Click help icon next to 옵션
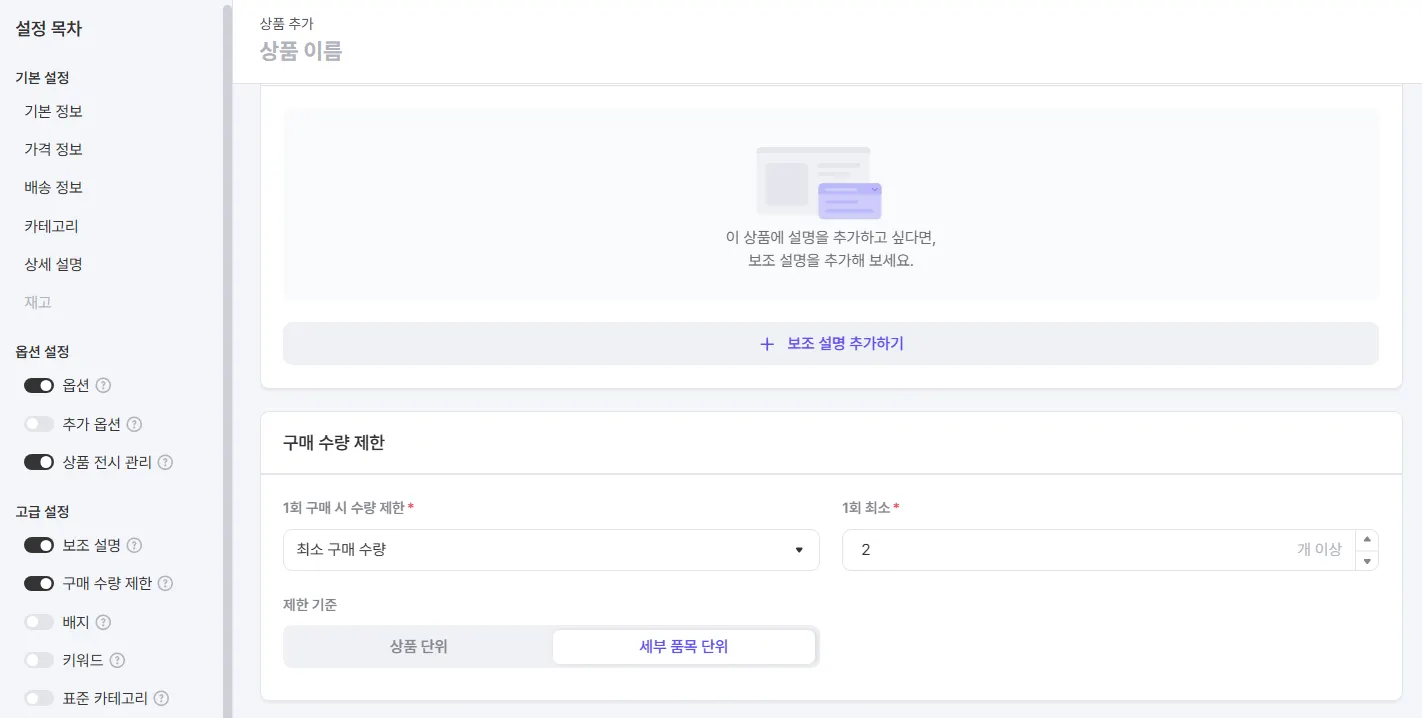This screenshot has height=718, width=1422. pyautogui.click(x=103, y=386)
